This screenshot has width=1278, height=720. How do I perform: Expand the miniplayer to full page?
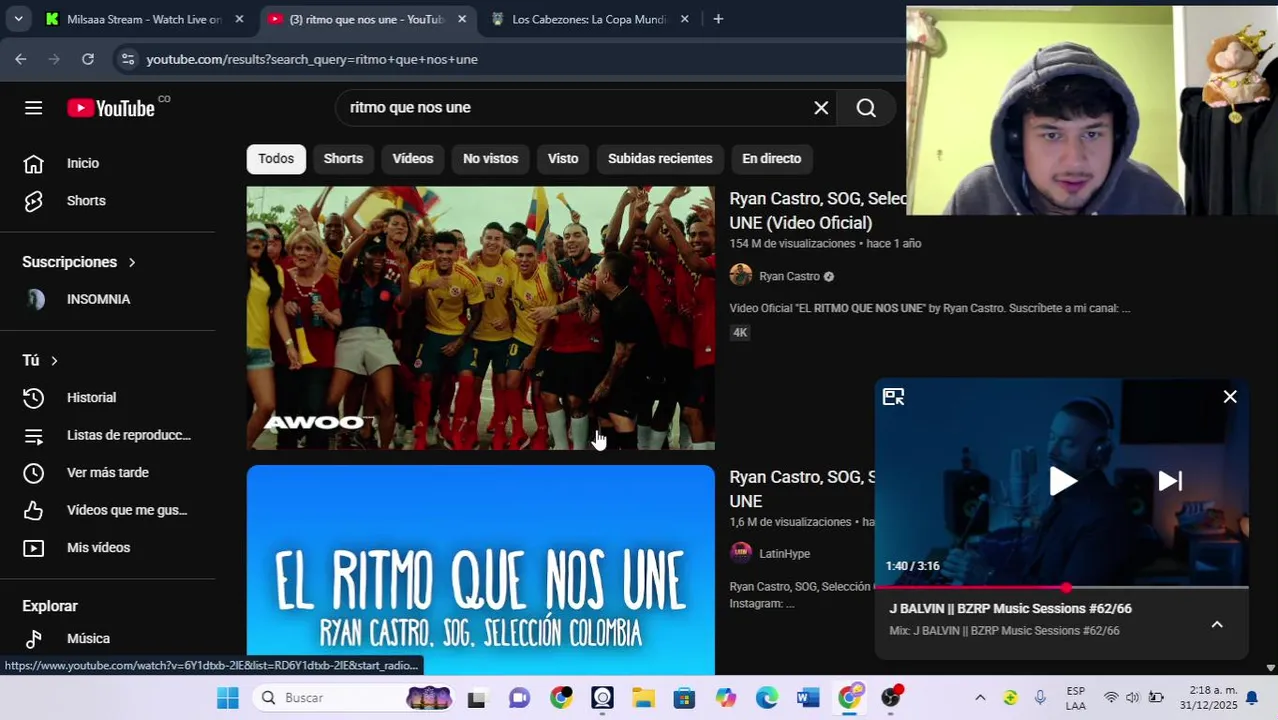[894, 397]
